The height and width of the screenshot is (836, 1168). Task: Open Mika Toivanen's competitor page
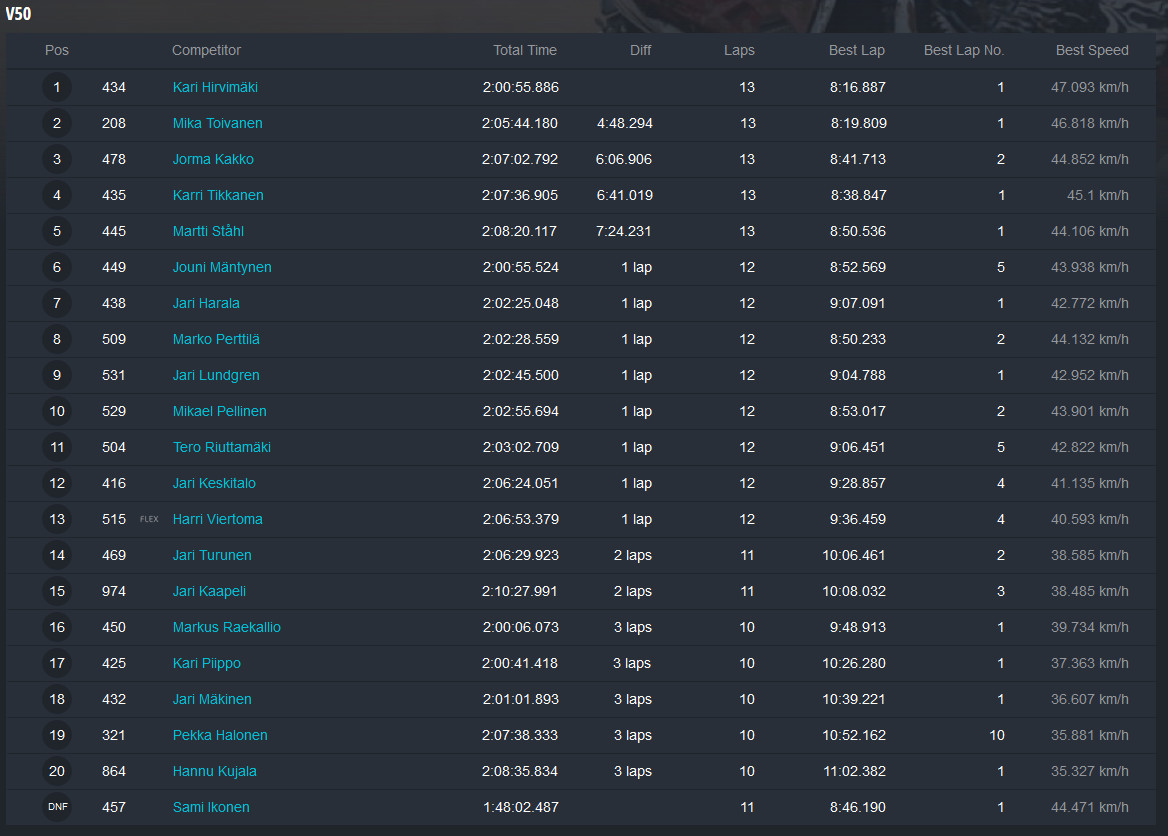[x=218, y=123]
